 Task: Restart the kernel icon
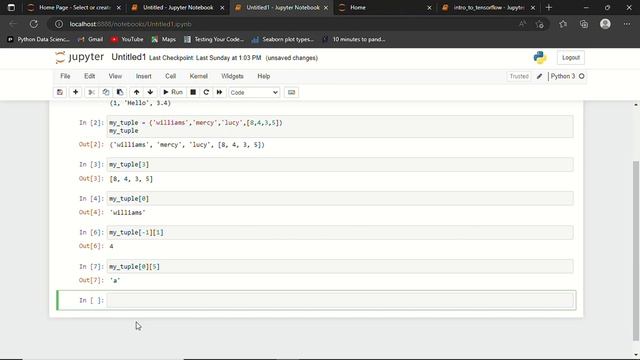coord(206,92)
